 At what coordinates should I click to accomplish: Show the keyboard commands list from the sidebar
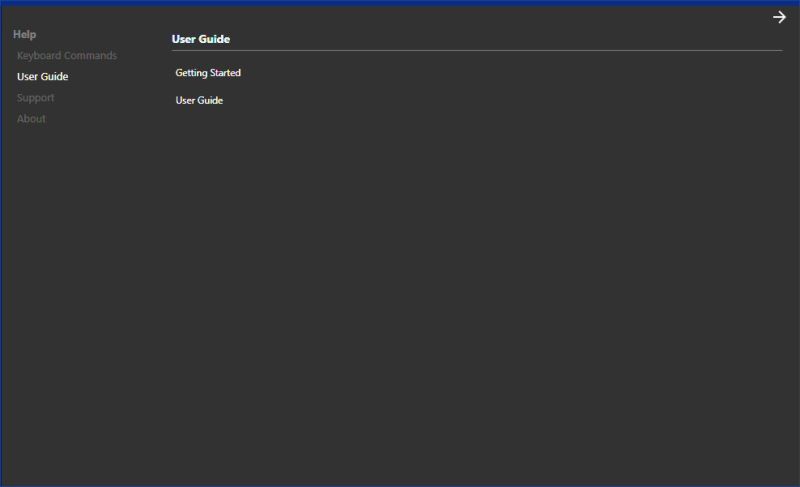tap(66, 56)
